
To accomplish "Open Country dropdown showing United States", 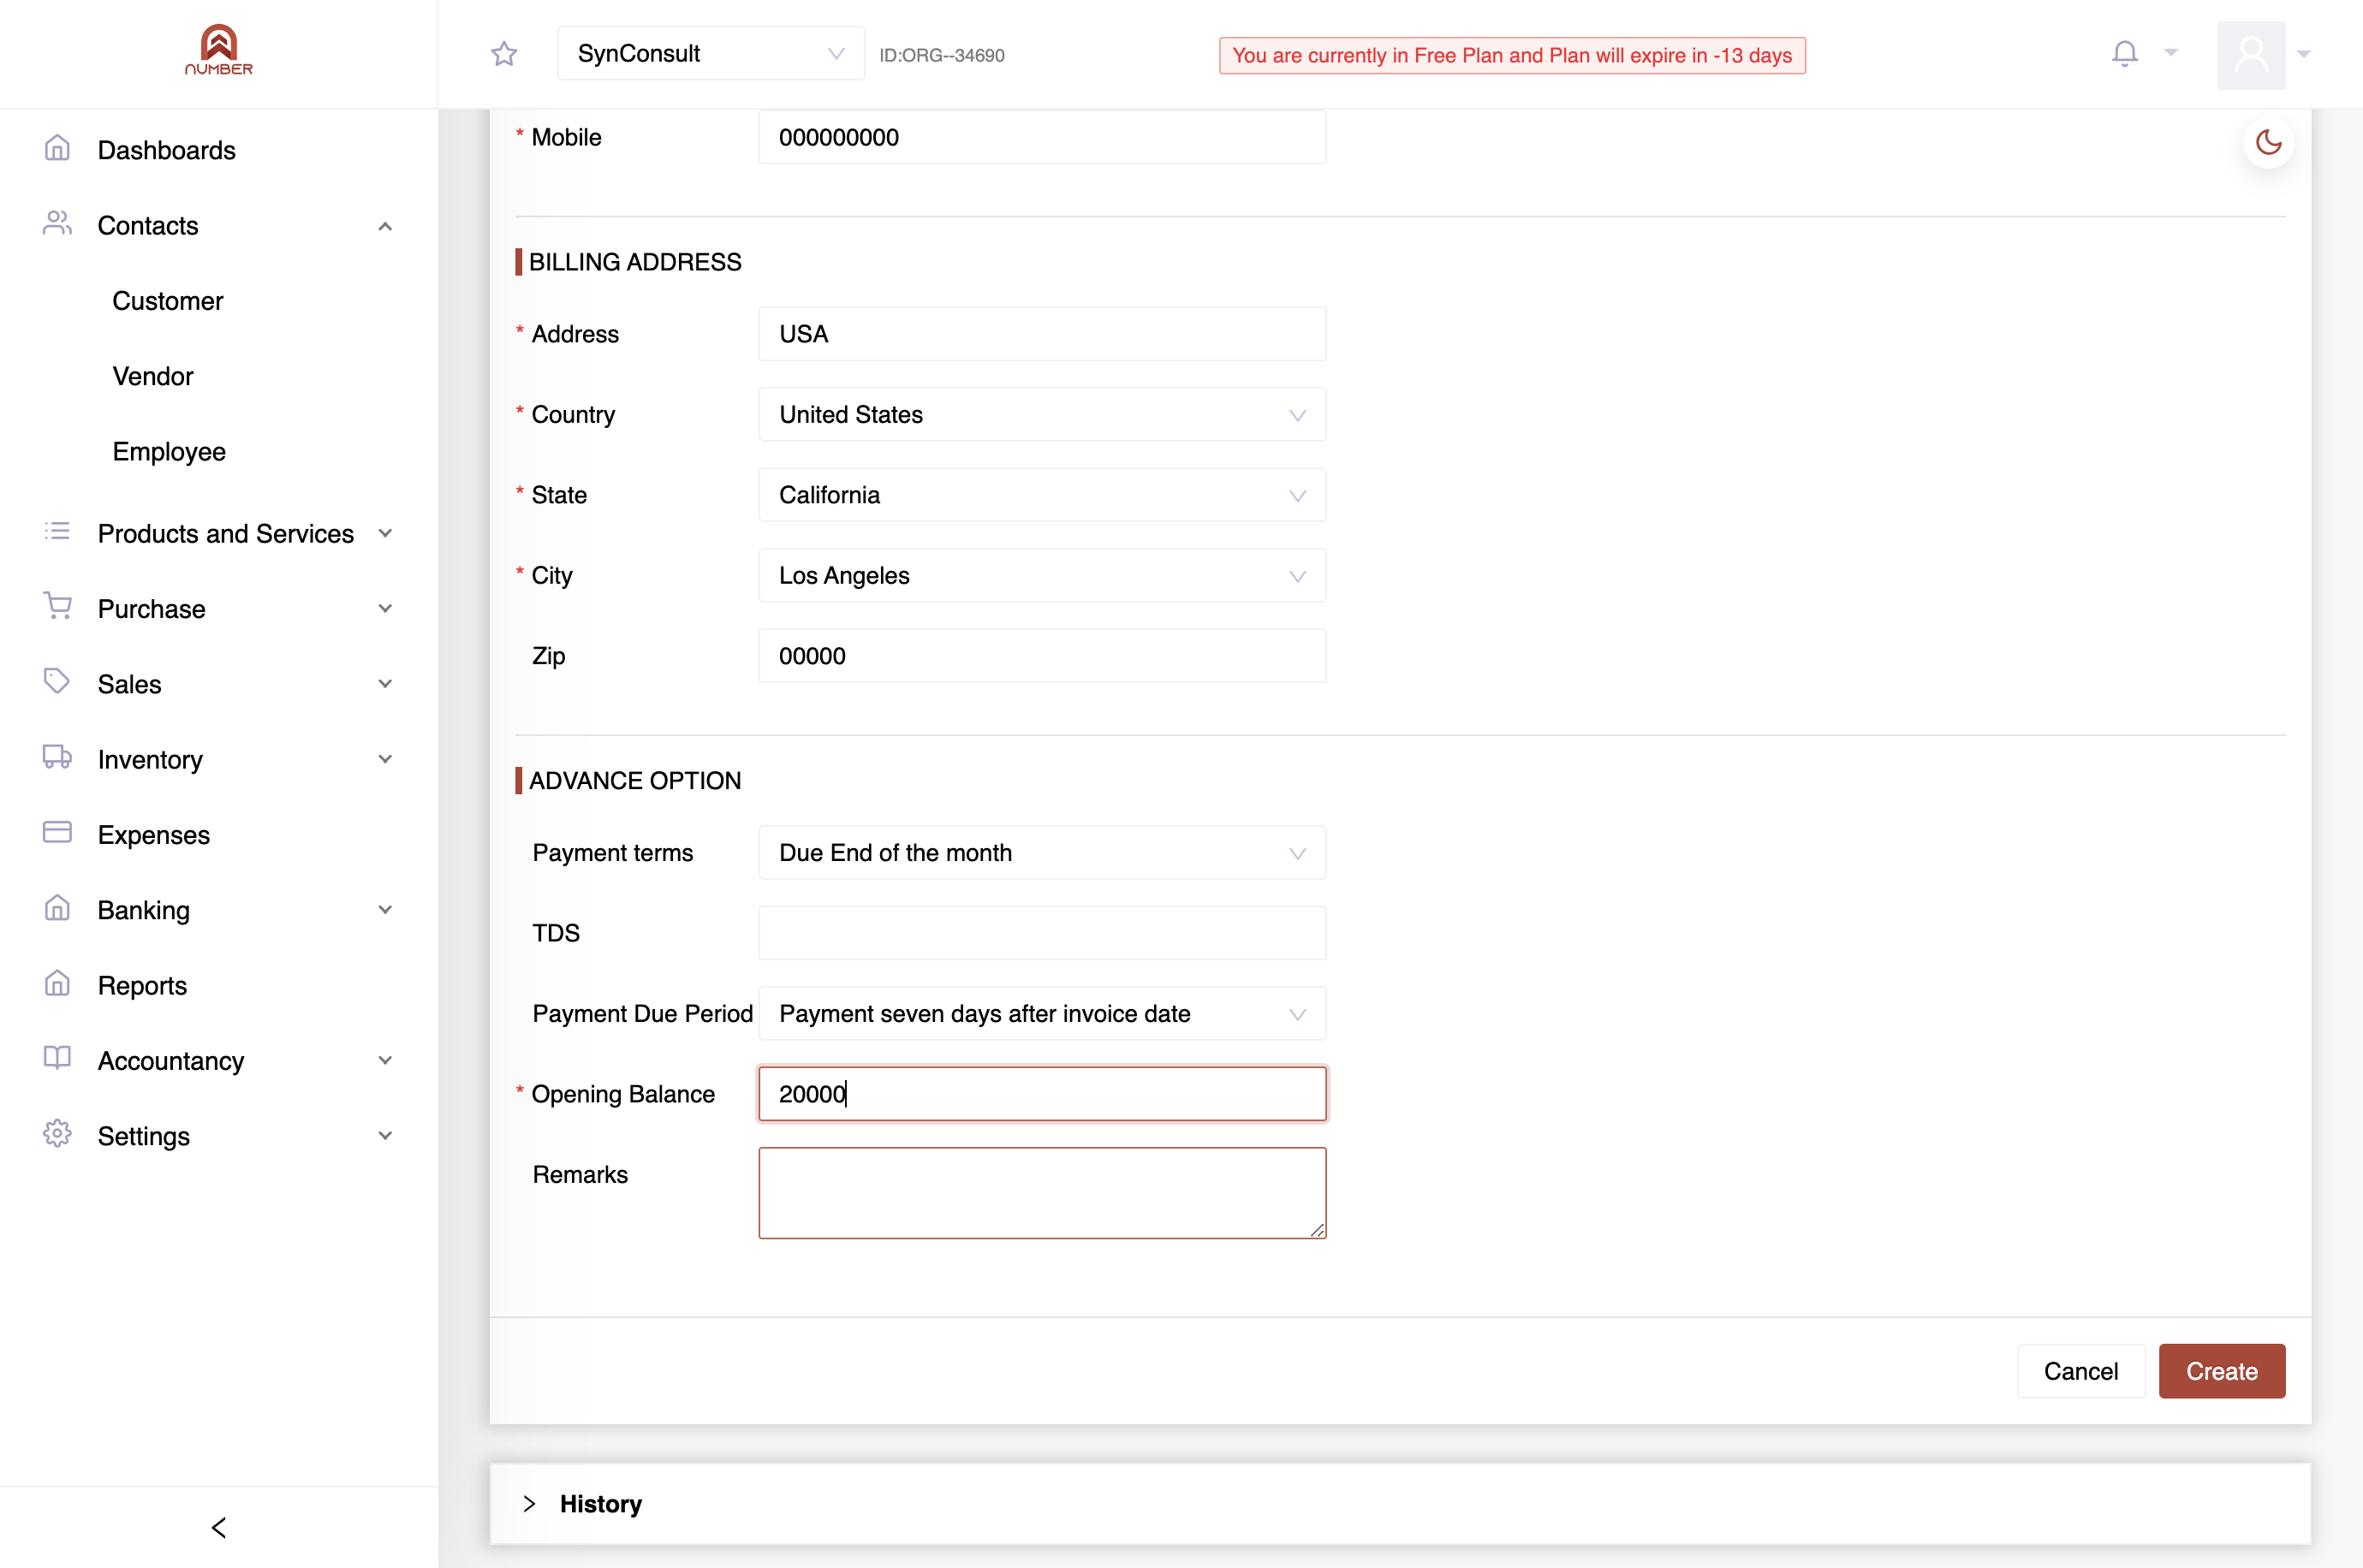I will (1042, 414).
